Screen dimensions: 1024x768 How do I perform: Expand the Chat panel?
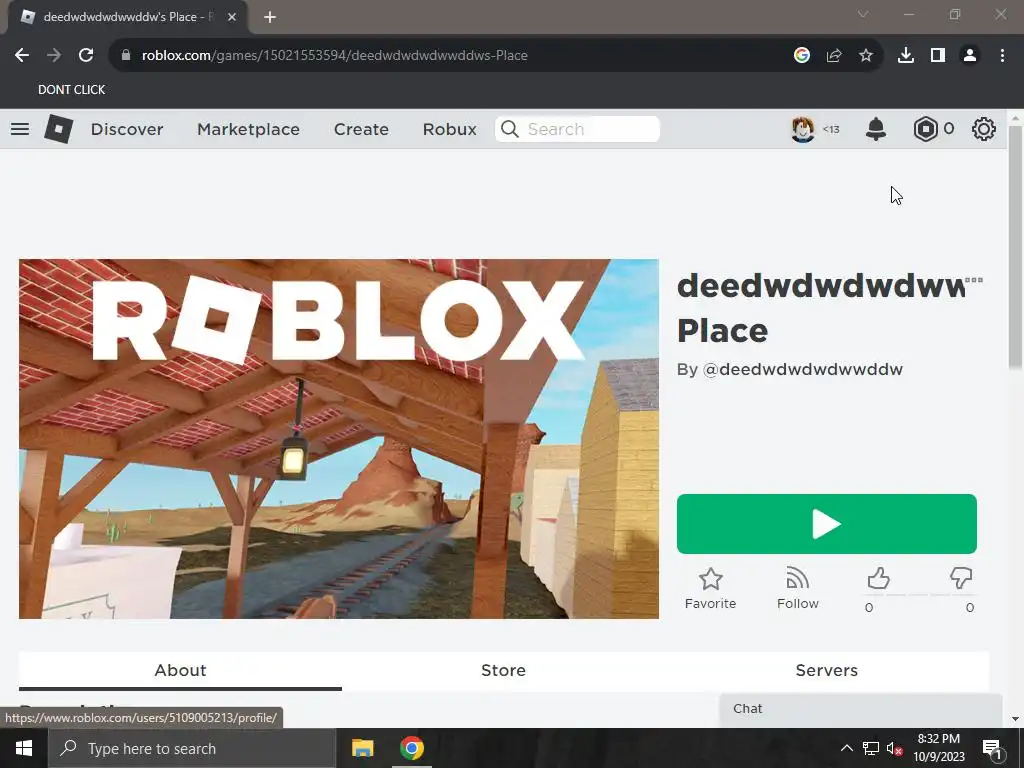pos(860,709)
